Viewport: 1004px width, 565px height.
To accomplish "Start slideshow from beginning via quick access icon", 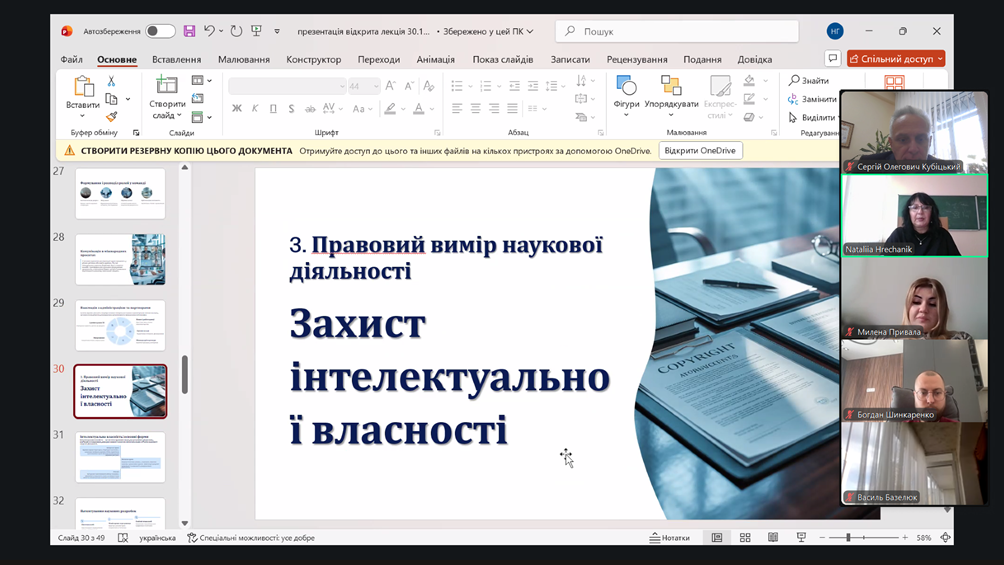I will click(x=256, y=31).
